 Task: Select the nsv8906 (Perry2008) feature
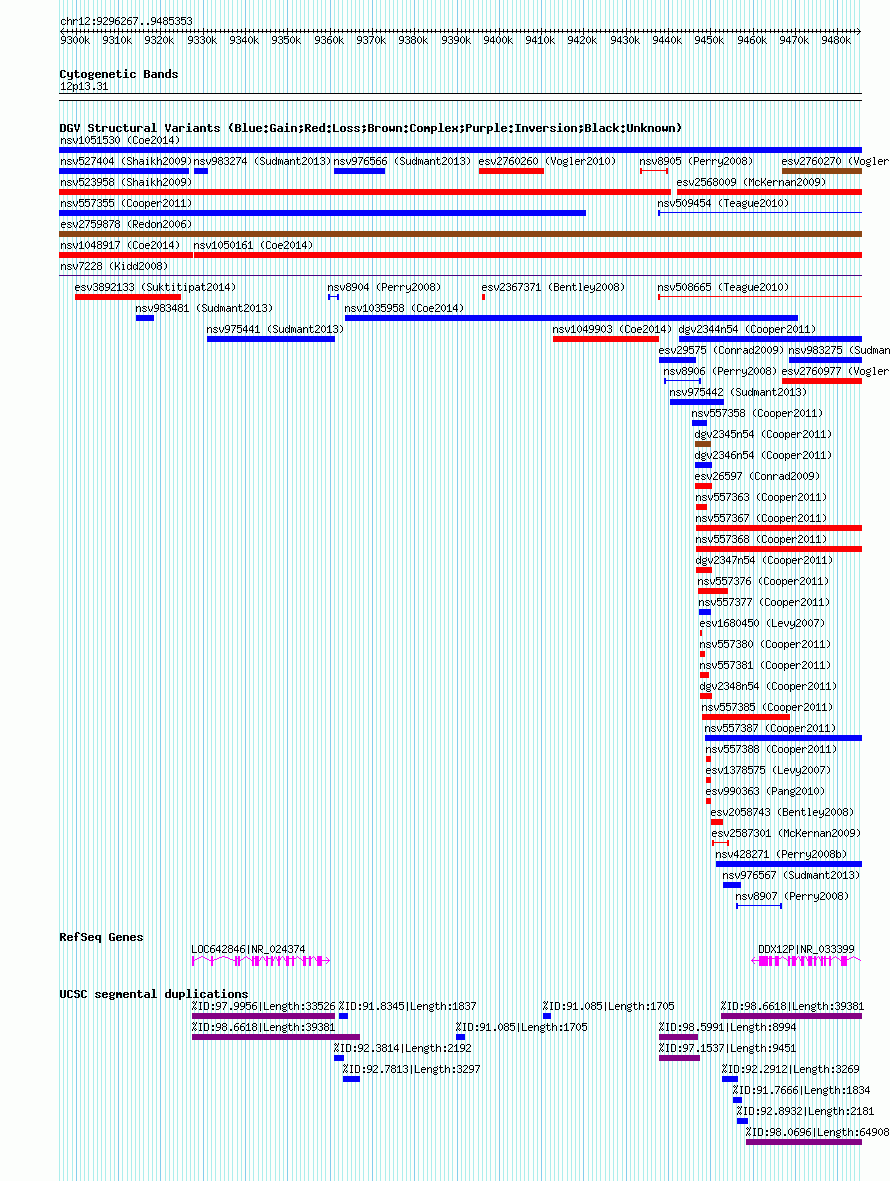pyautogui.click(x=682, y=382)
